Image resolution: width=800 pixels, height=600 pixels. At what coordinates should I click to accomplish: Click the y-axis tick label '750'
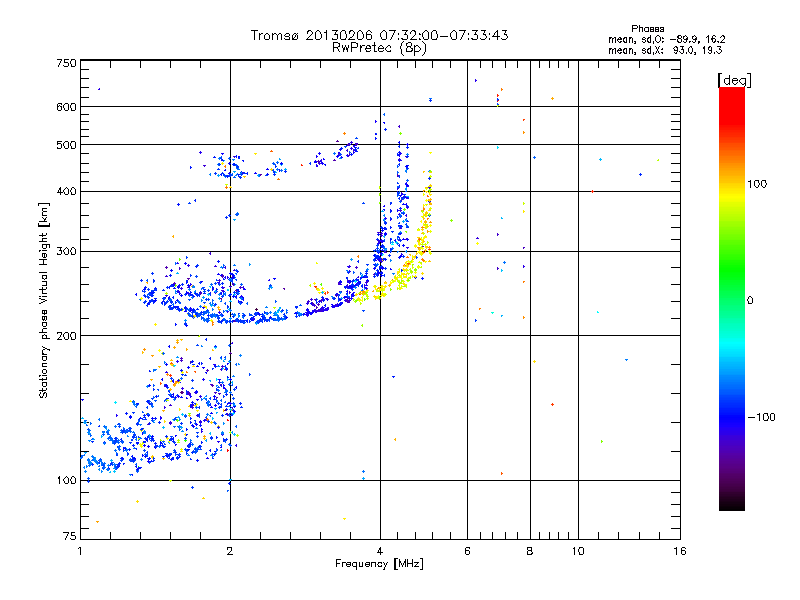[66, 63]
